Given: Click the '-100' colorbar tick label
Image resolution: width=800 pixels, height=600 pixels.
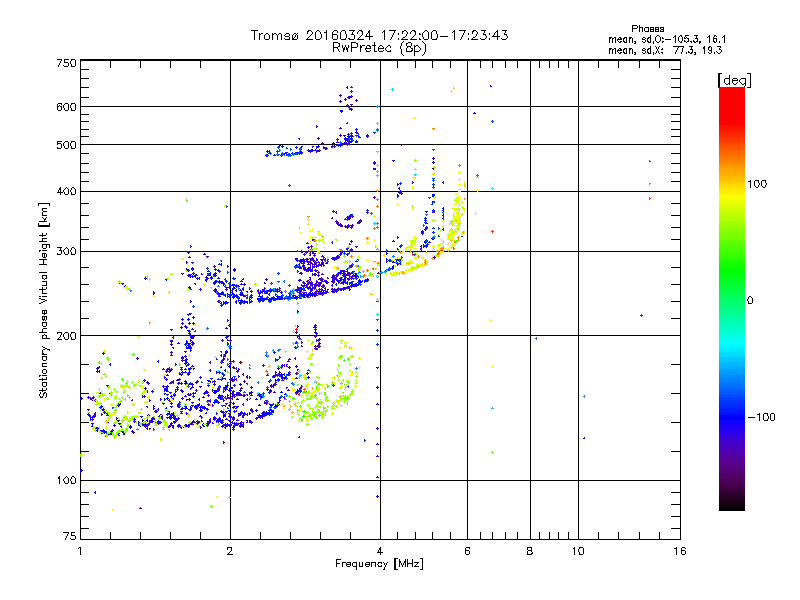Looking at the screenshot, I should (x=762, y=417).
